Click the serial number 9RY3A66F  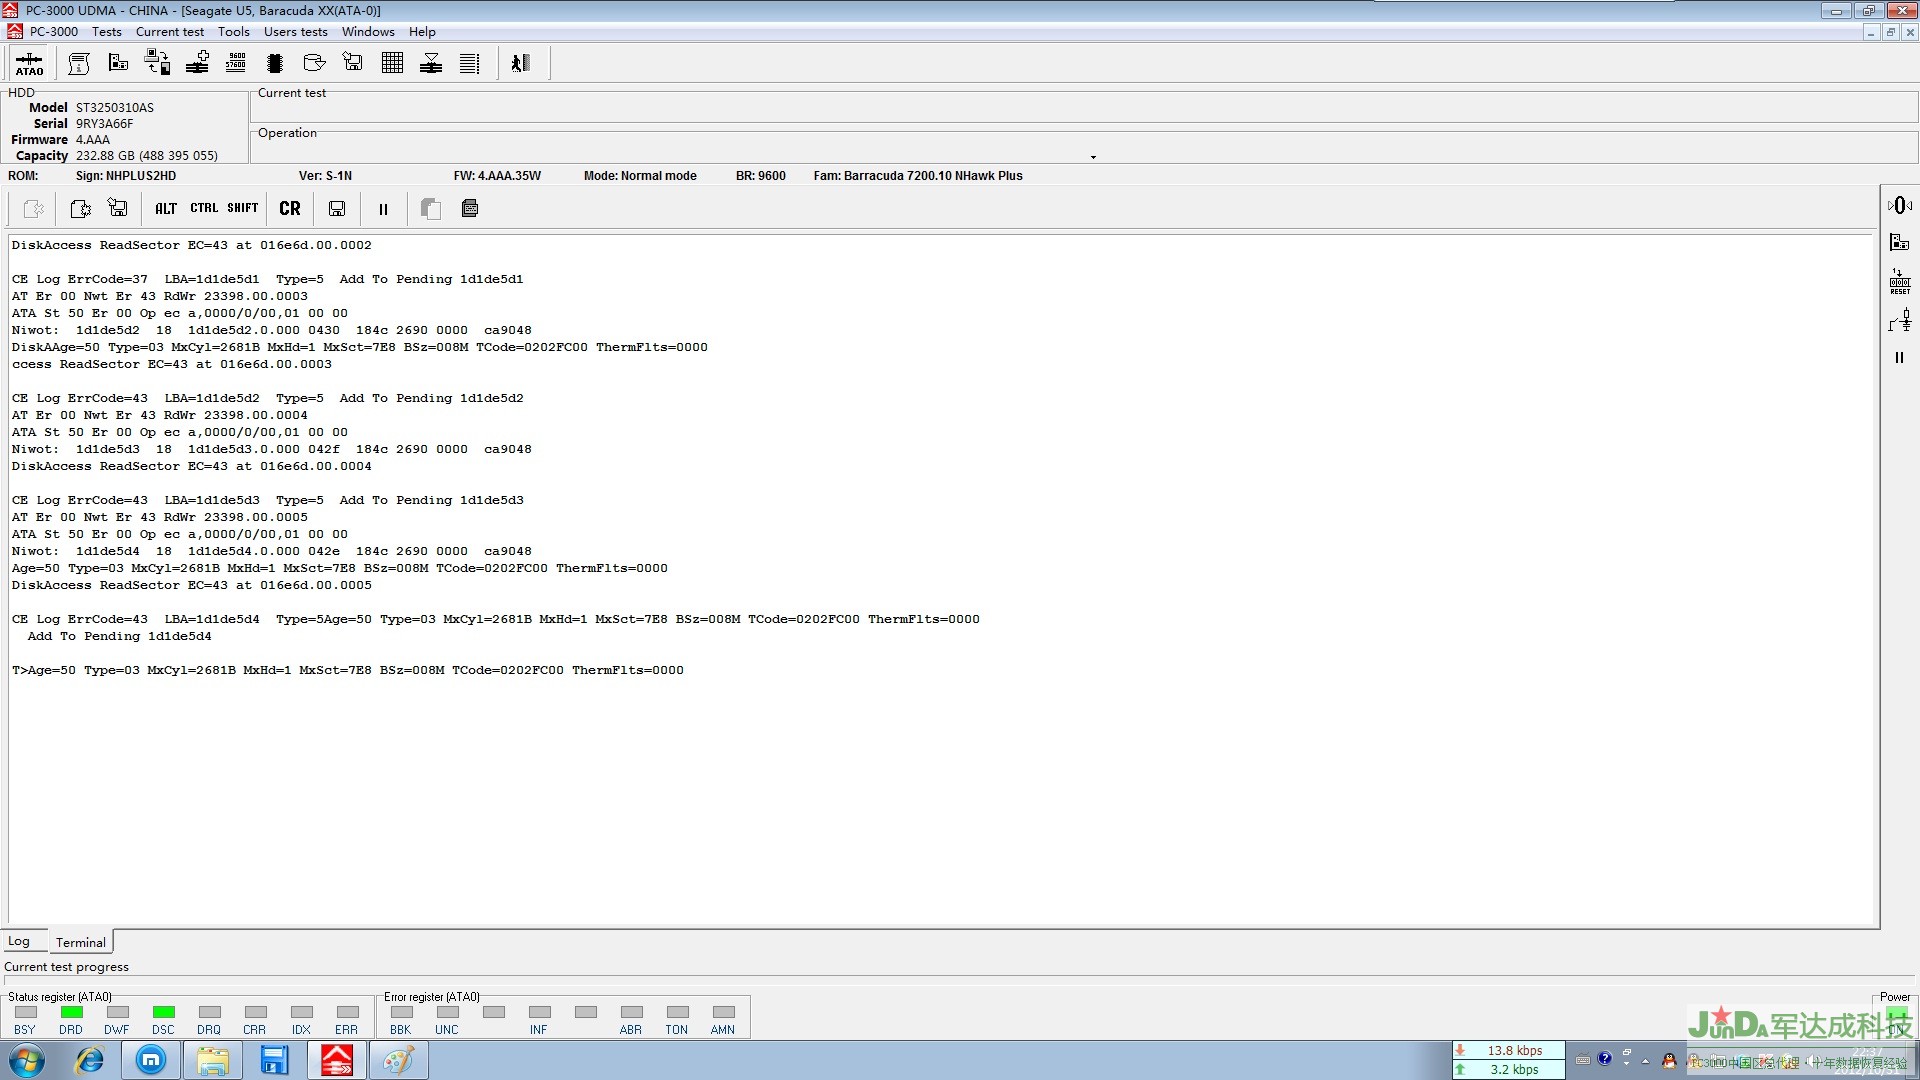pos(105,124)
